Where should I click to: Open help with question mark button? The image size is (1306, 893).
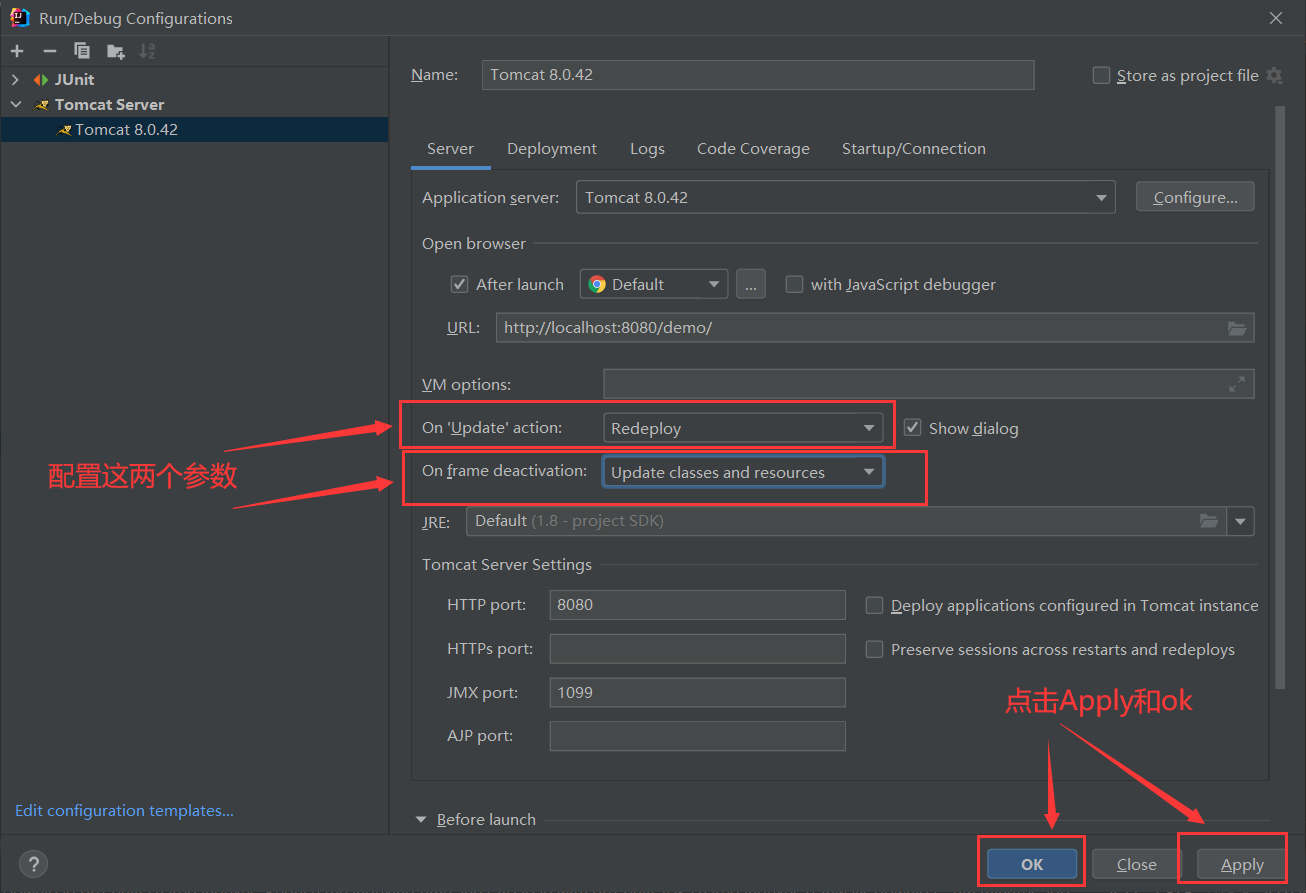pyautogui.click(x=33, y=864)
